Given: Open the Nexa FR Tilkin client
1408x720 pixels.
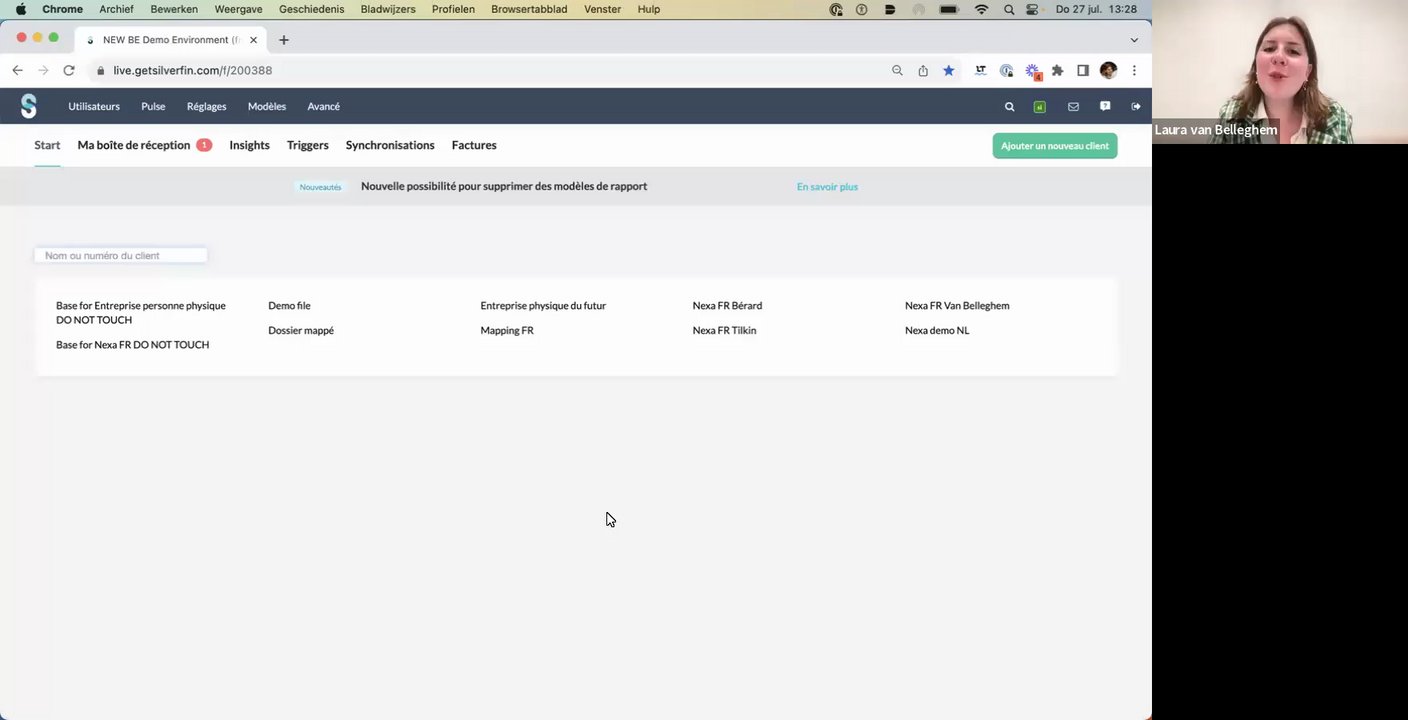Looking at the screenshot, I should coord(724,330).
